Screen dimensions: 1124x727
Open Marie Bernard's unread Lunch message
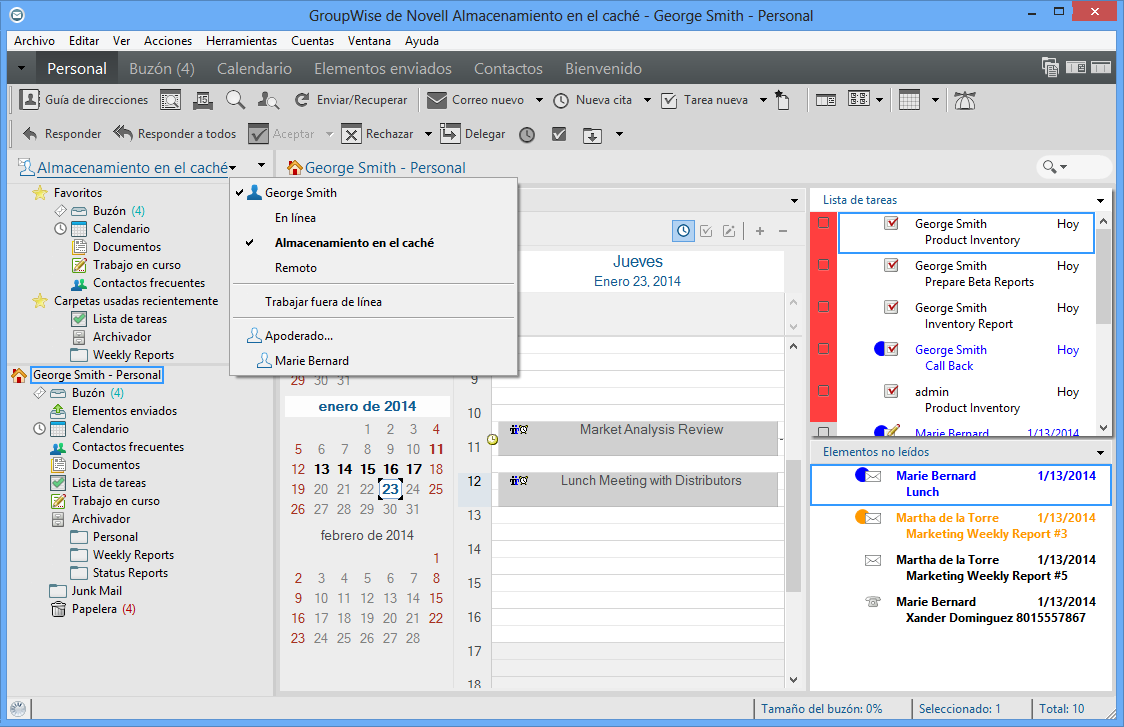(961, 484)
